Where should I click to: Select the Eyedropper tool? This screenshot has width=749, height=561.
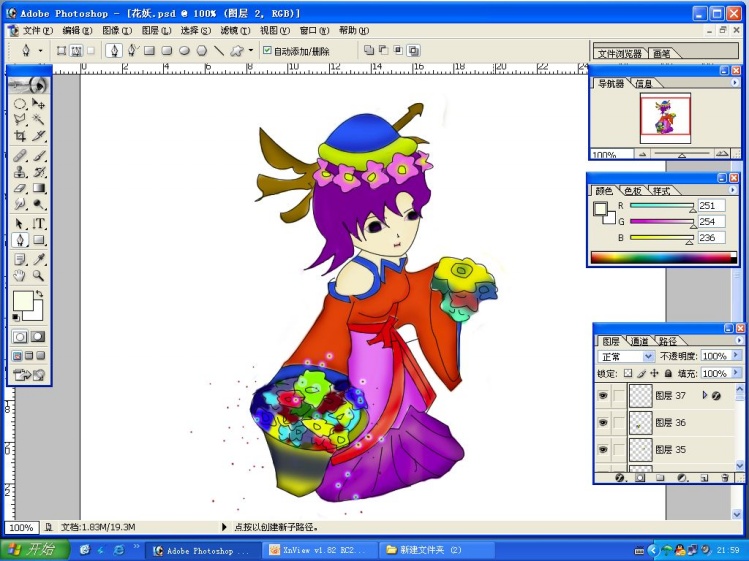[x=38, y=259]
